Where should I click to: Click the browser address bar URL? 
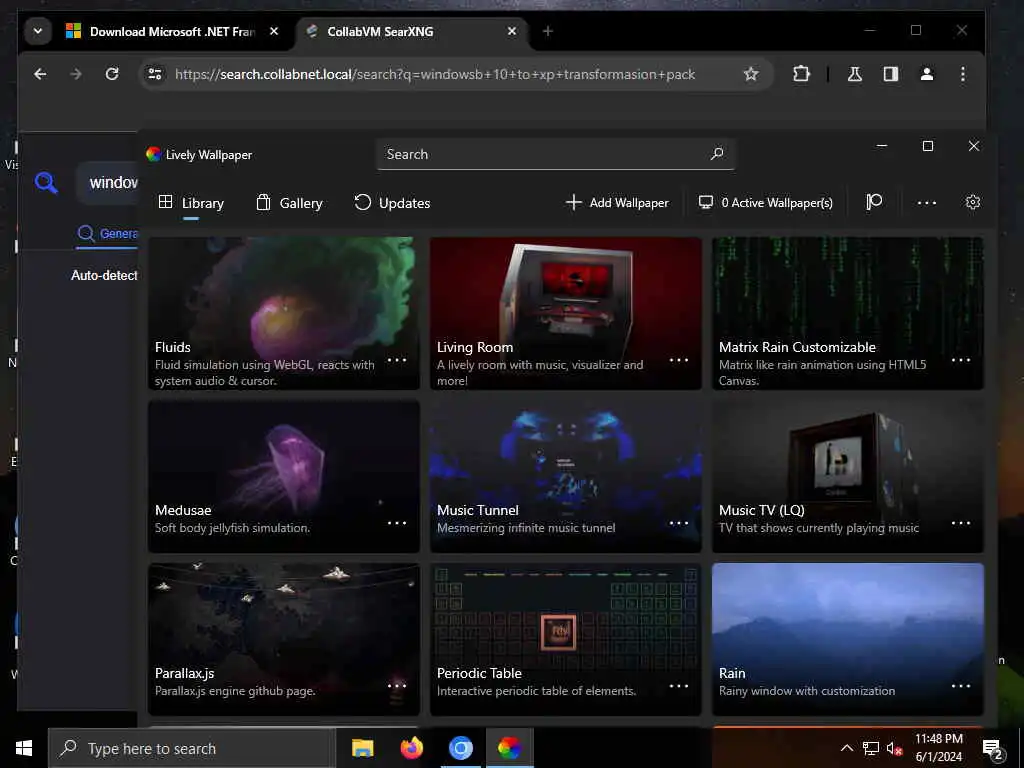435,74
